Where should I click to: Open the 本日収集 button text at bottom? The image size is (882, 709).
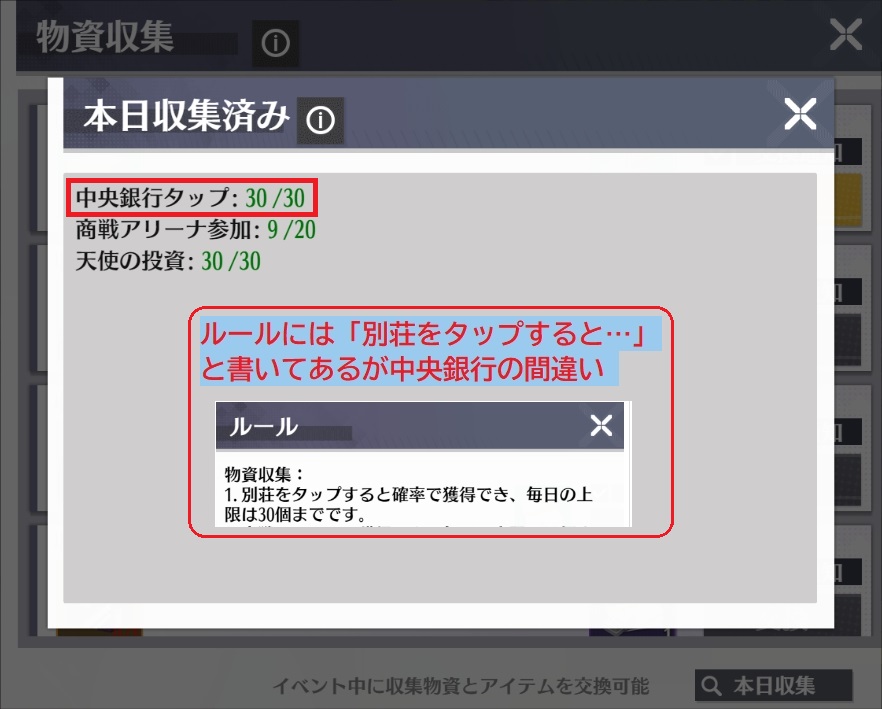point(773,685)
